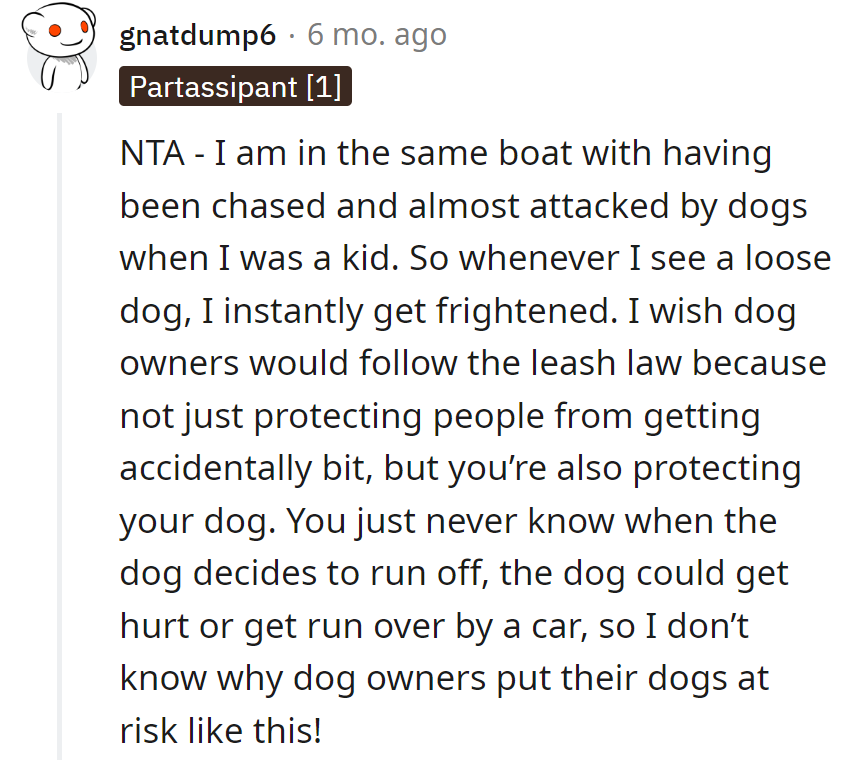Click the phrase "run off" in the comment
The width and height of the screenshot is (847, 760).
(436, 574)
